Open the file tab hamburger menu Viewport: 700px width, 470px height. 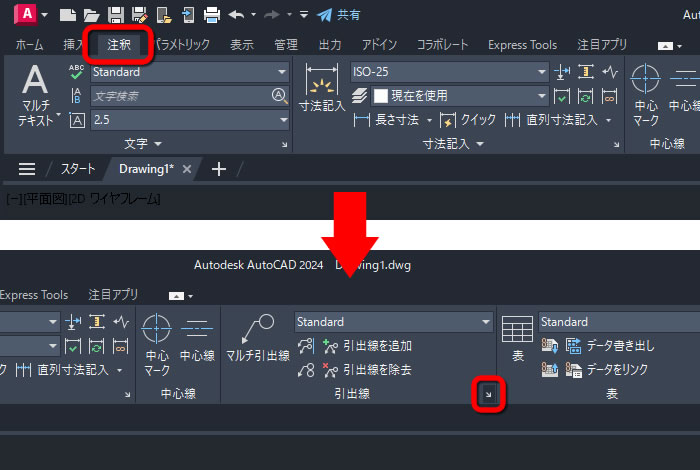tap(27, 169)
